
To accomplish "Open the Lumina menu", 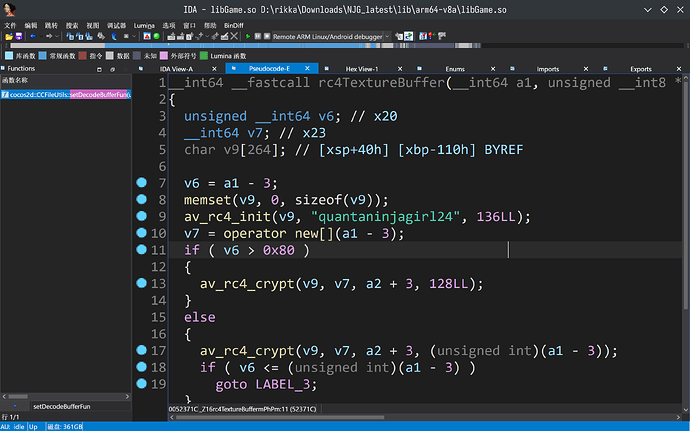I will pyautogui.click(x=144, y=26).
